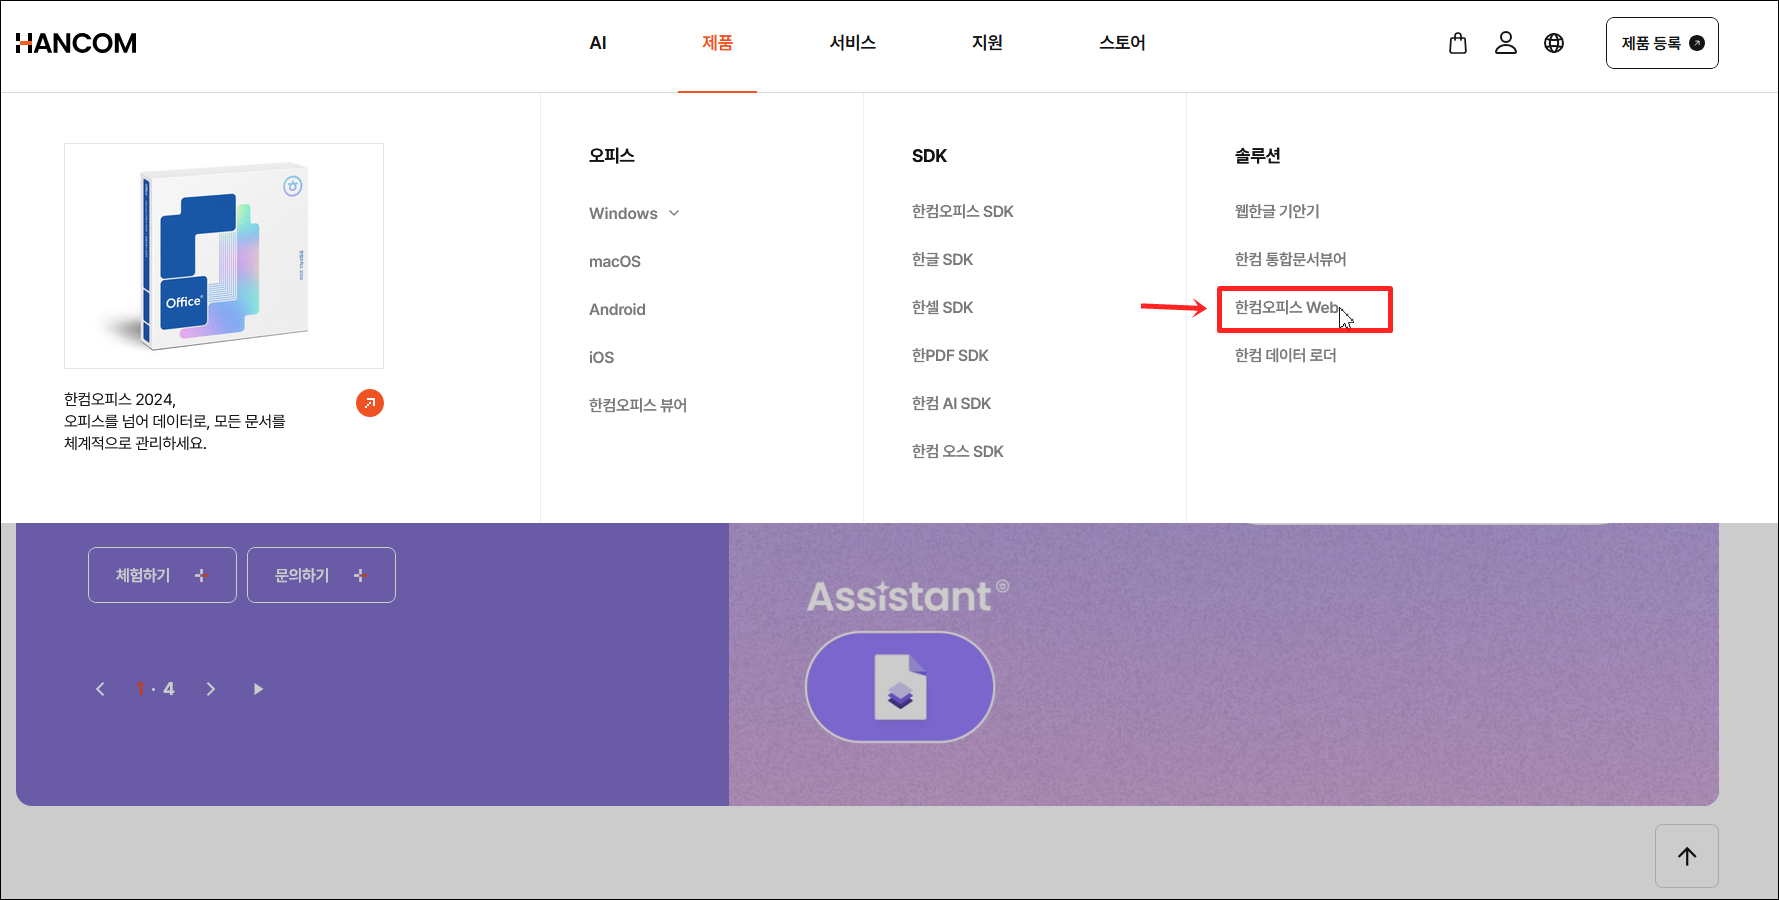
Task: Go to the previous slide arrow
Action: tap(100, 689)
